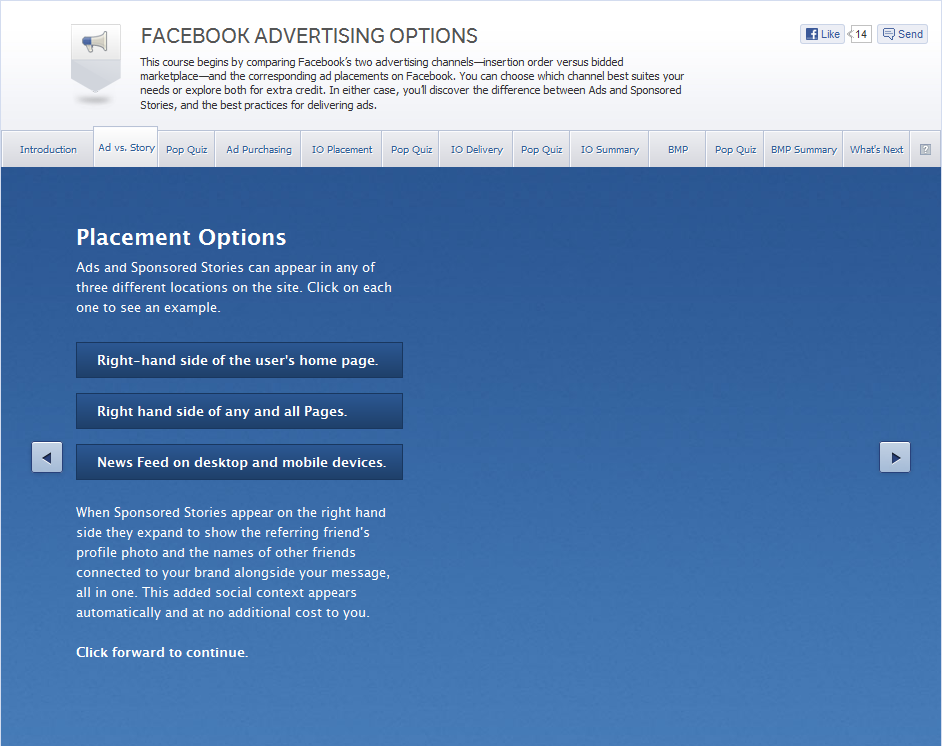
Task: Go to the IO Delivery tab
Action: coord(477,150)
